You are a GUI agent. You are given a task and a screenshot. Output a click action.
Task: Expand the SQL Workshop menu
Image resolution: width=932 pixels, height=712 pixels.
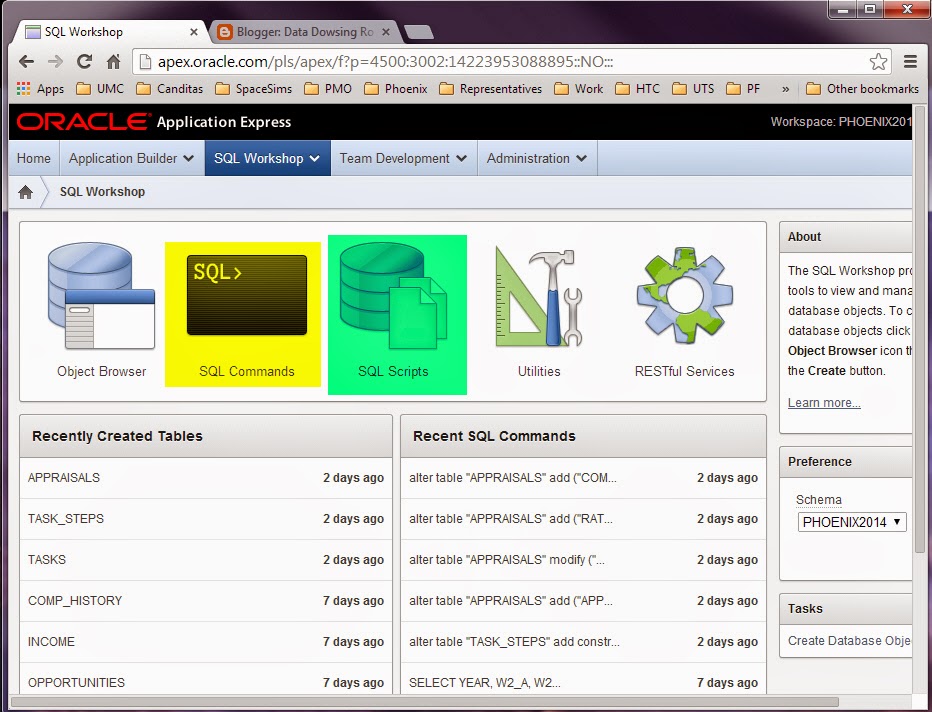[266, 158]
